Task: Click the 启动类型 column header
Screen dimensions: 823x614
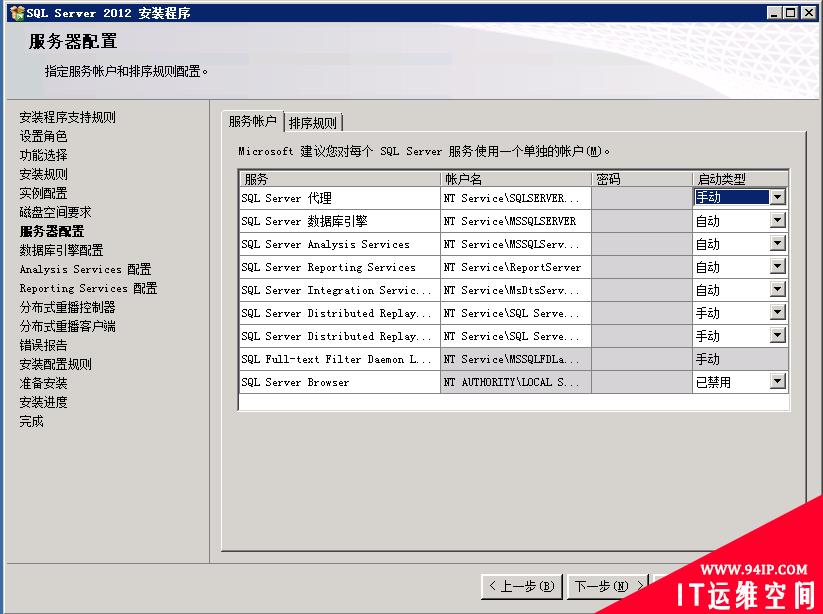Action: pyautogui.click(x=740, y=179)
